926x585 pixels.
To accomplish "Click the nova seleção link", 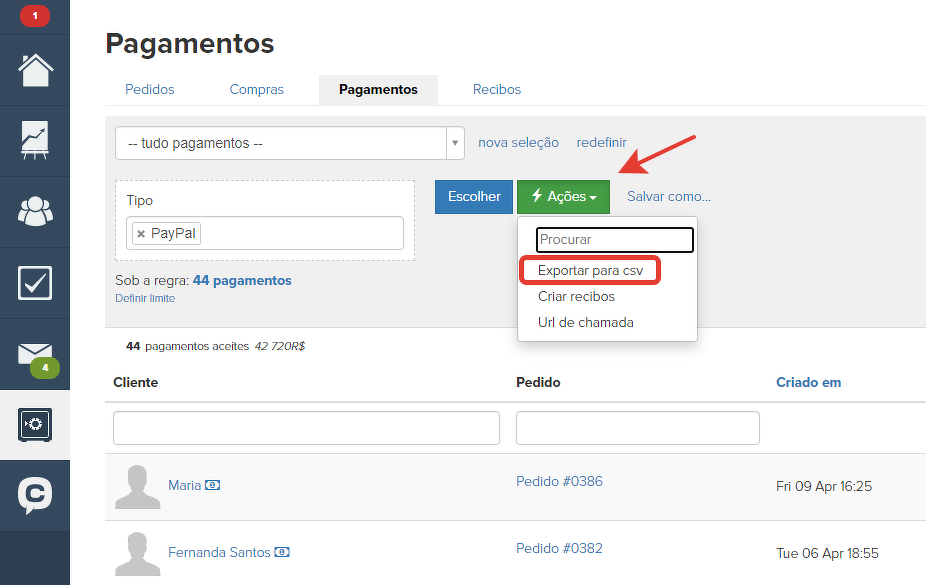I will click(518, 143).
